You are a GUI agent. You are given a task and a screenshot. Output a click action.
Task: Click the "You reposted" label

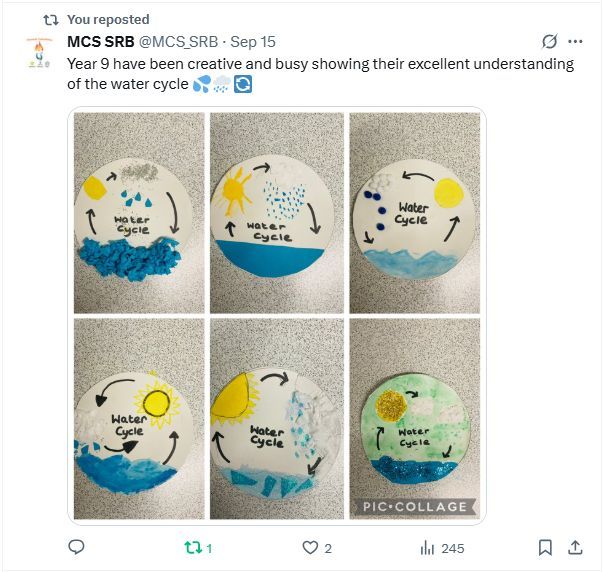pos(108,19)
